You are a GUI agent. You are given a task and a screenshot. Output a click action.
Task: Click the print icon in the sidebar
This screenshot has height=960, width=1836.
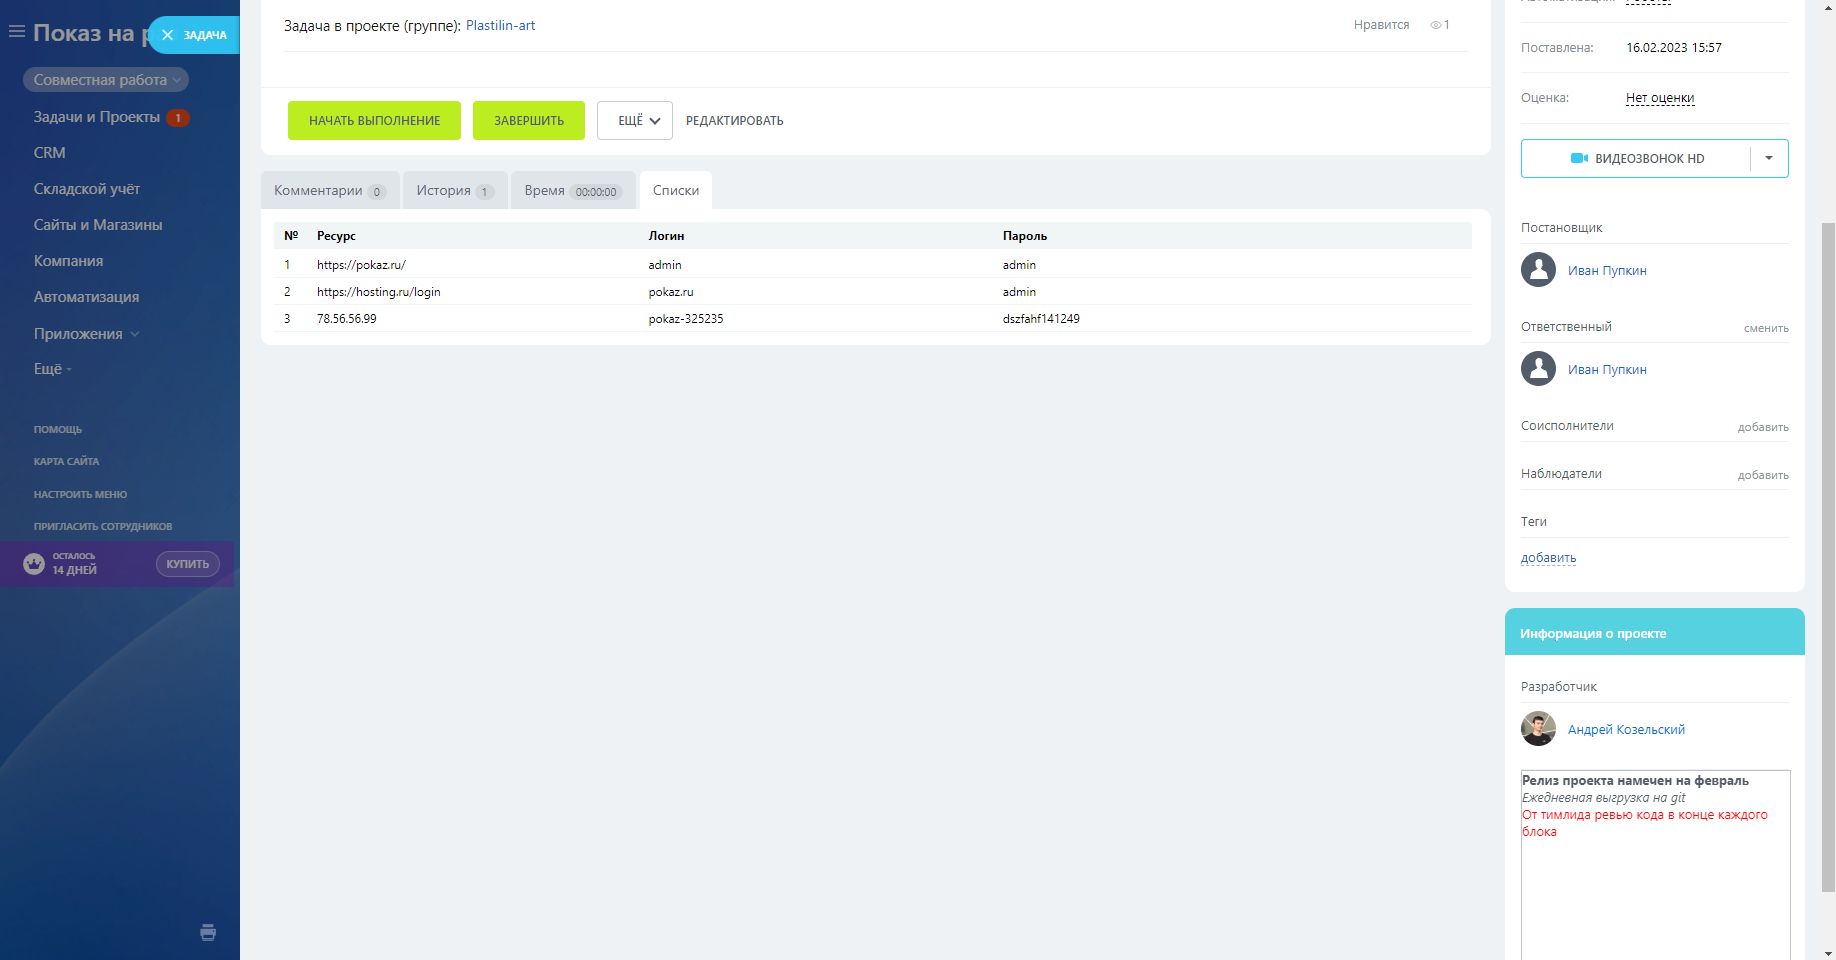pos(208,932)
